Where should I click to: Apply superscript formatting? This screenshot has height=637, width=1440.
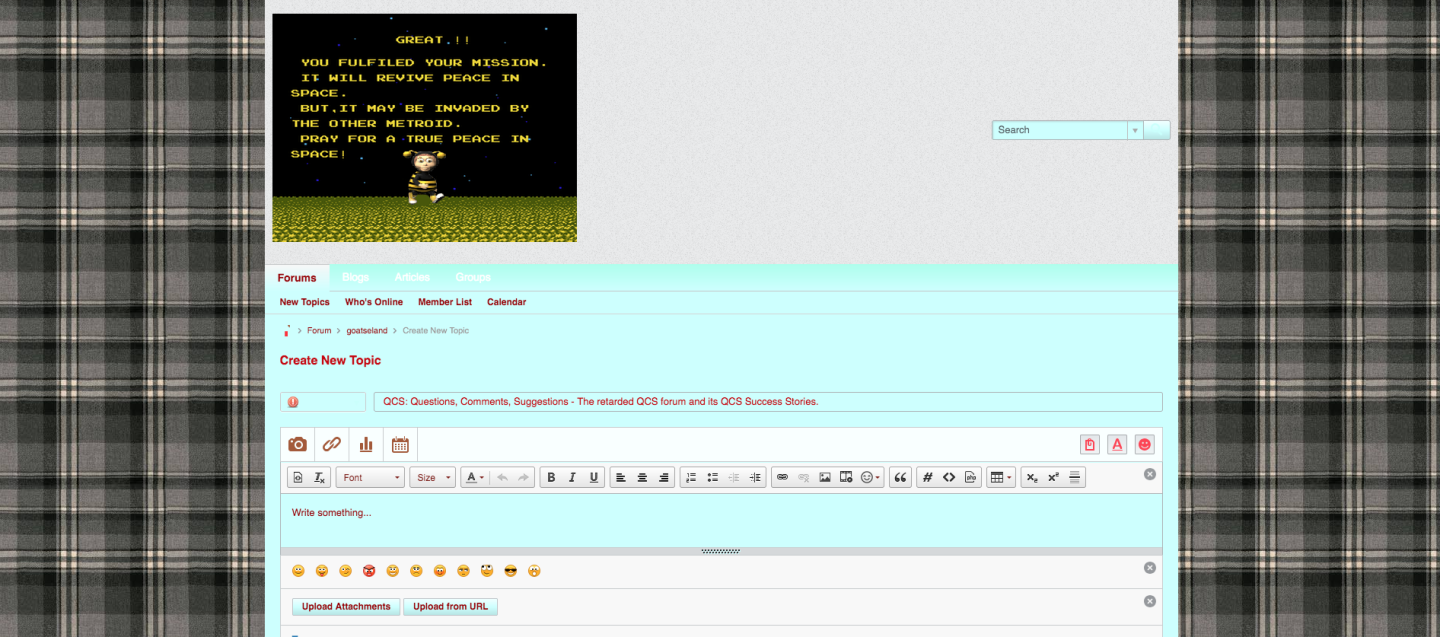[x=1053, y=478]
